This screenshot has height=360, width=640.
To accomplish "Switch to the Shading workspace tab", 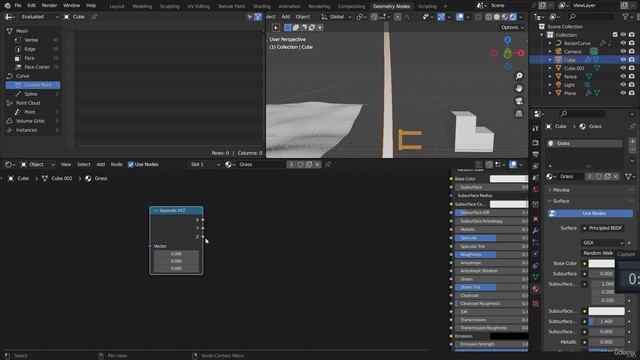I will pyautogui.click(x=262, y=6).
